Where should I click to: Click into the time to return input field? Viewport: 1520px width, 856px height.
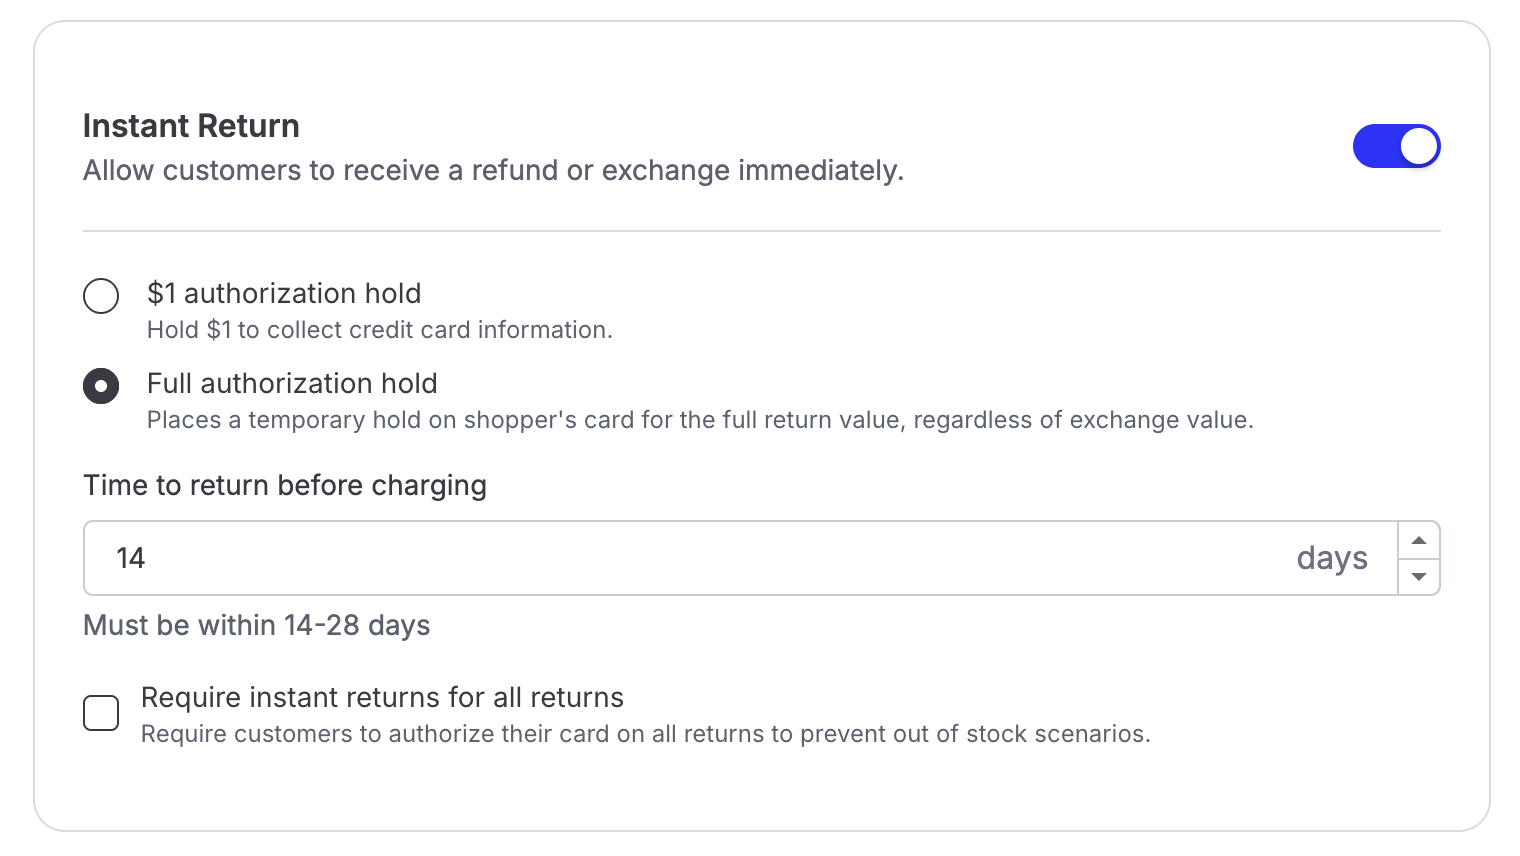[700, 558]
